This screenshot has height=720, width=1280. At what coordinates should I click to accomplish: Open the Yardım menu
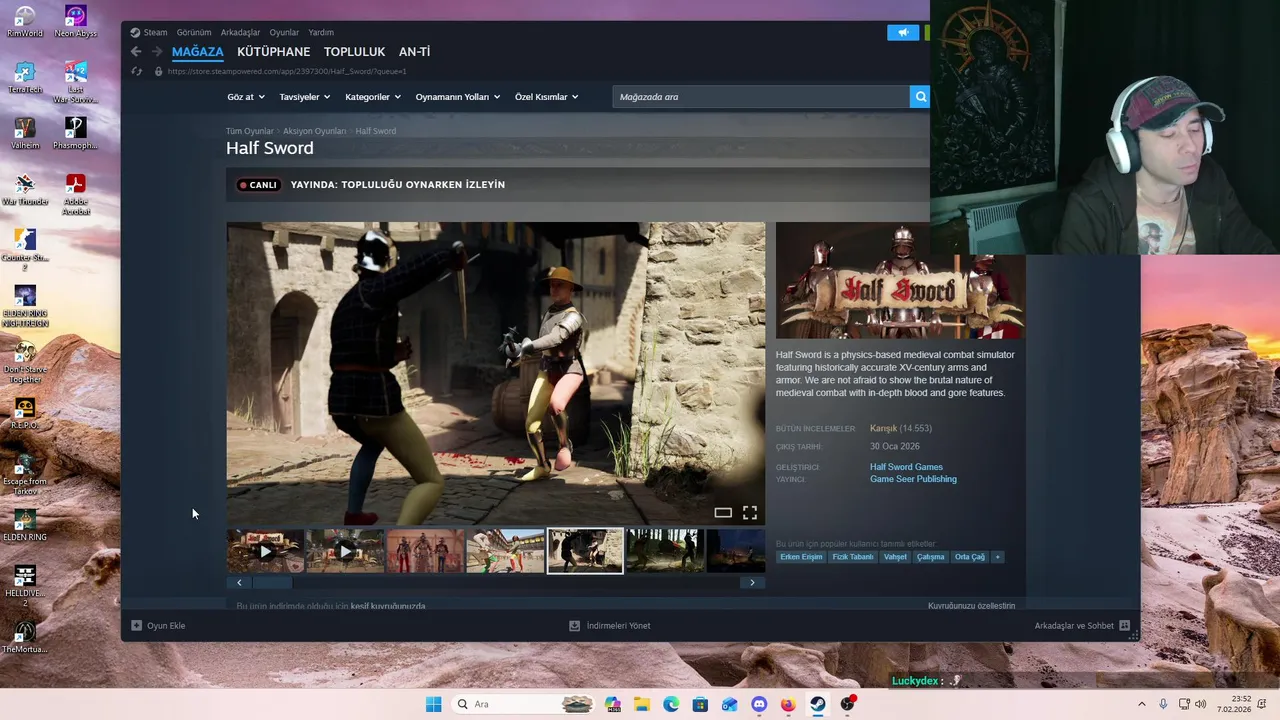coord(321,32)
